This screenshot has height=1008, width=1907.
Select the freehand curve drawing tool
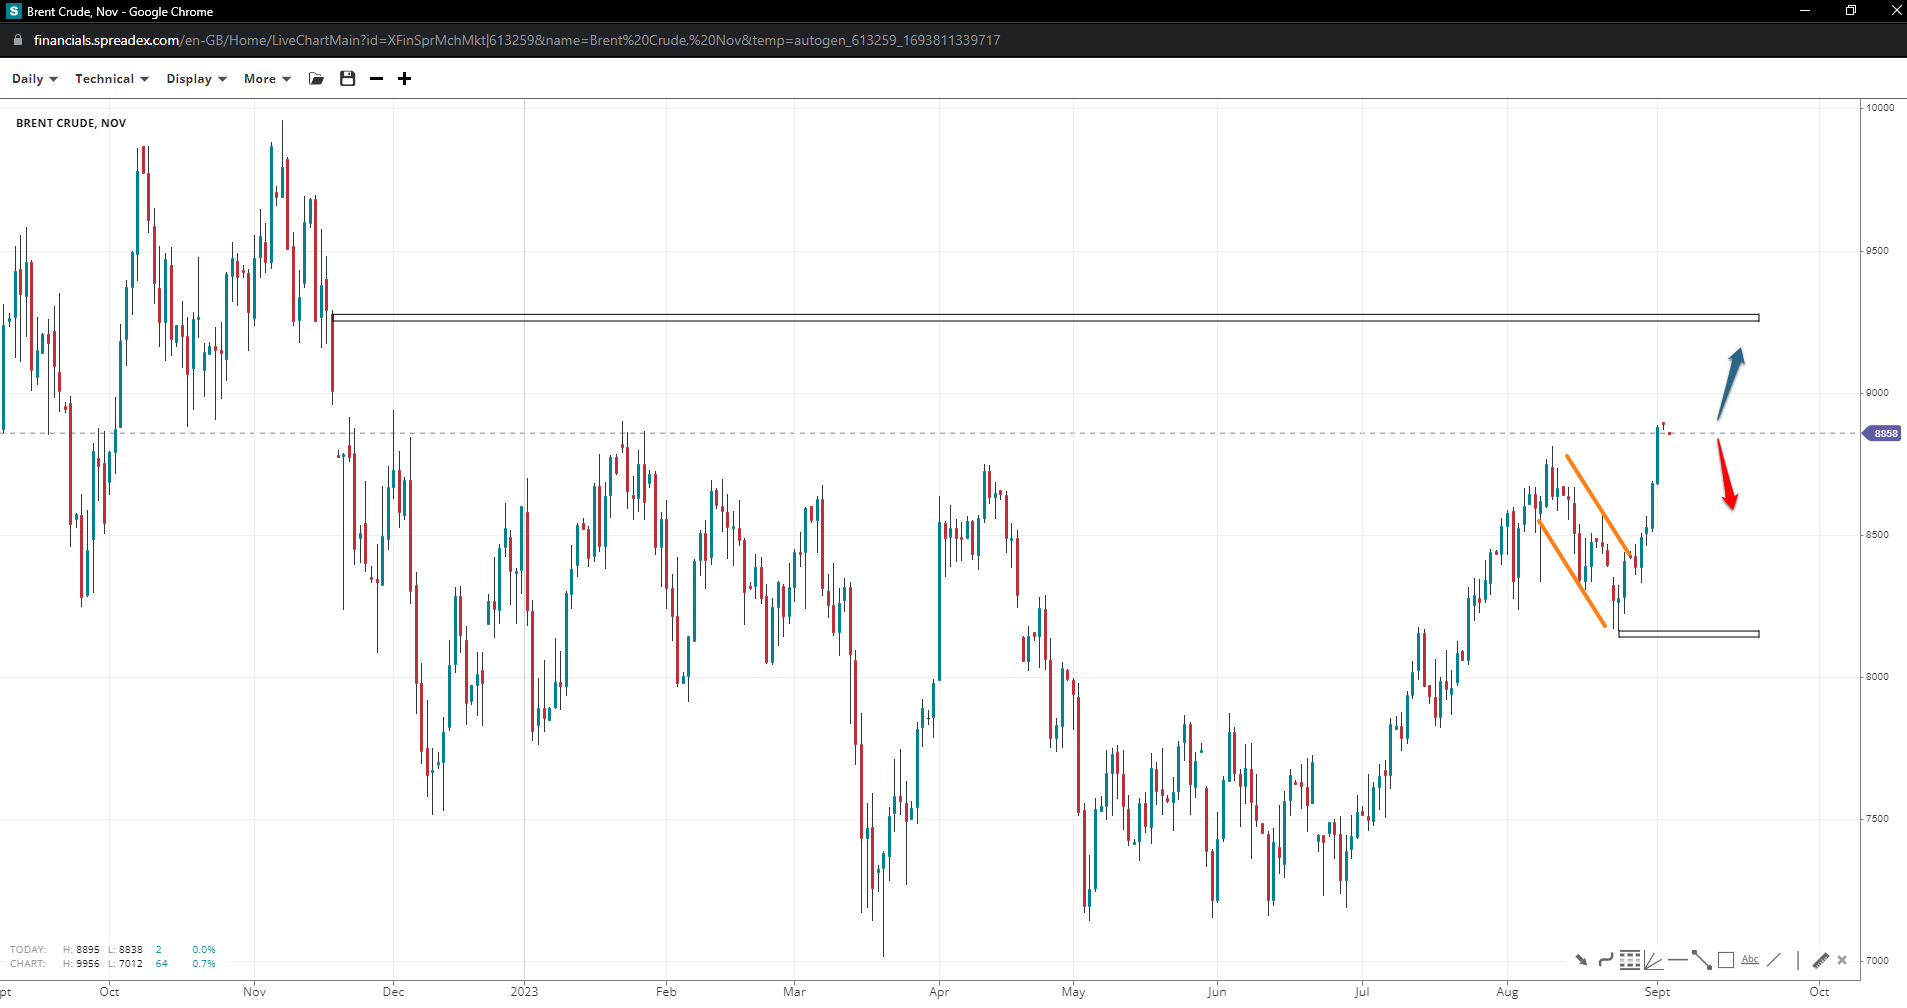(x=1605, y=960)
